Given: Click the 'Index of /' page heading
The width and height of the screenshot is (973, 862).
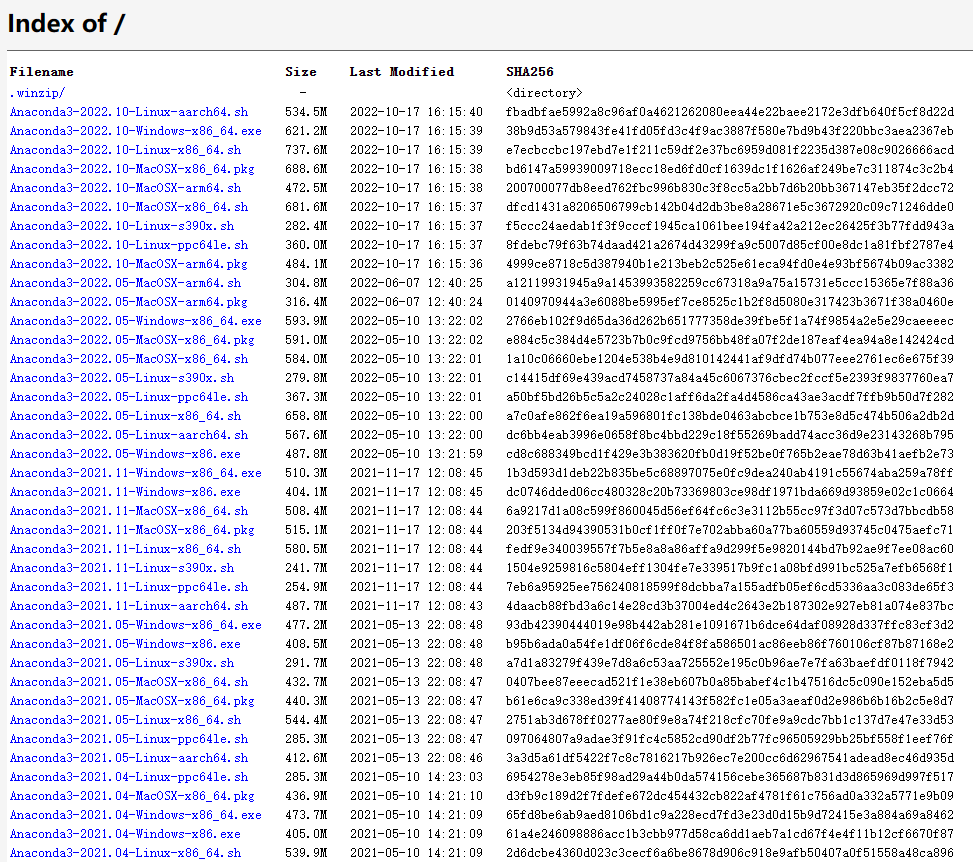Looking at the screenshot, I should 66,24.
